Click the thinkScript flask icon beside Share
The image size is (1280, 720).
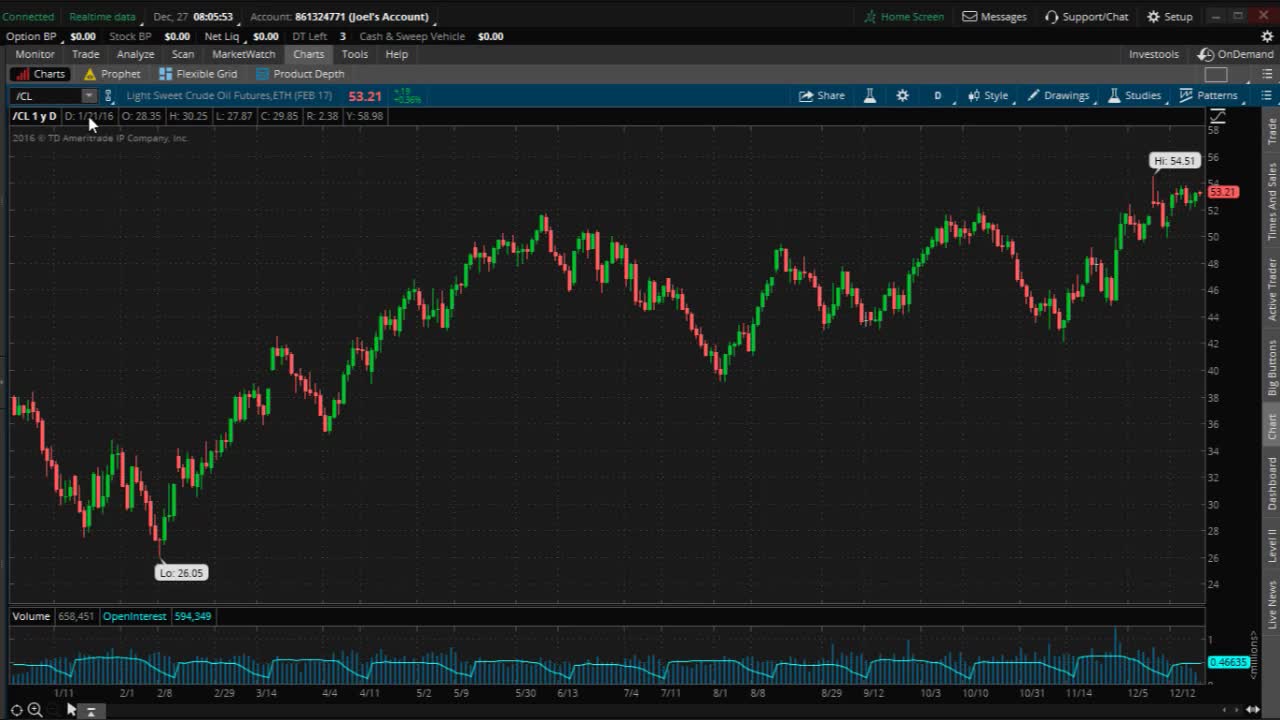pos(870,96)
